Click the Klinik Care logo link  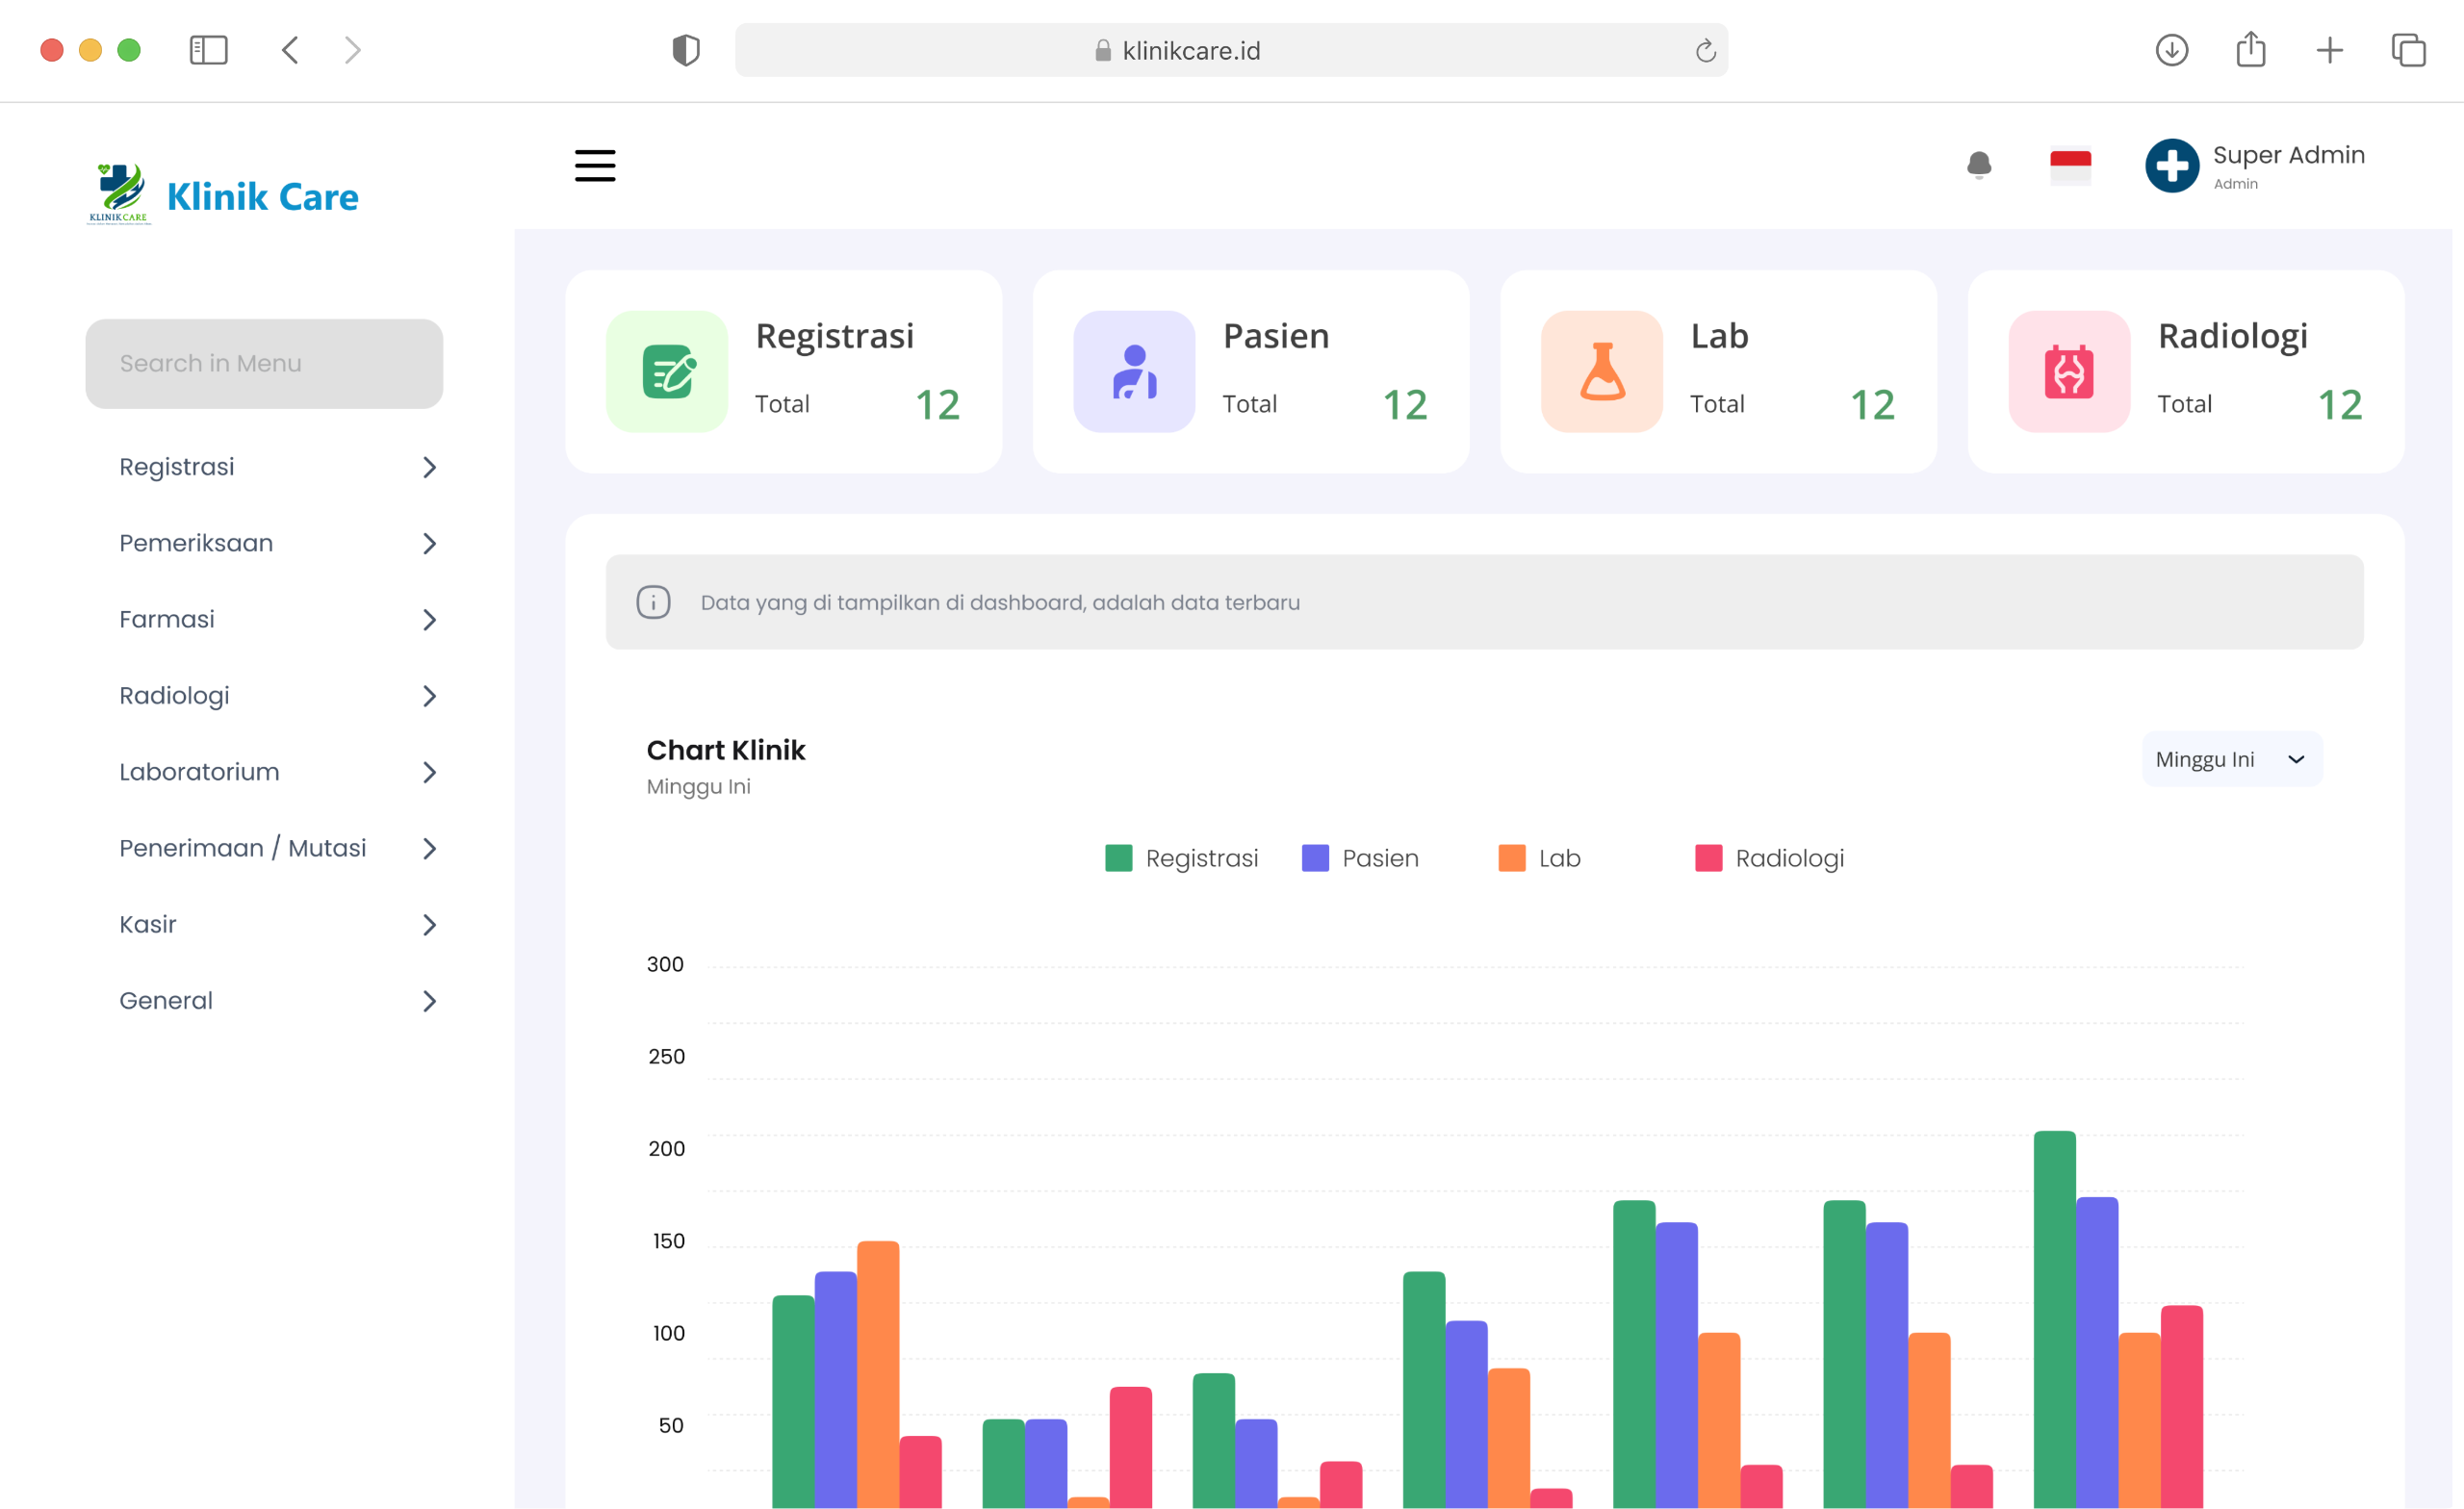click(x=223, y=195)
